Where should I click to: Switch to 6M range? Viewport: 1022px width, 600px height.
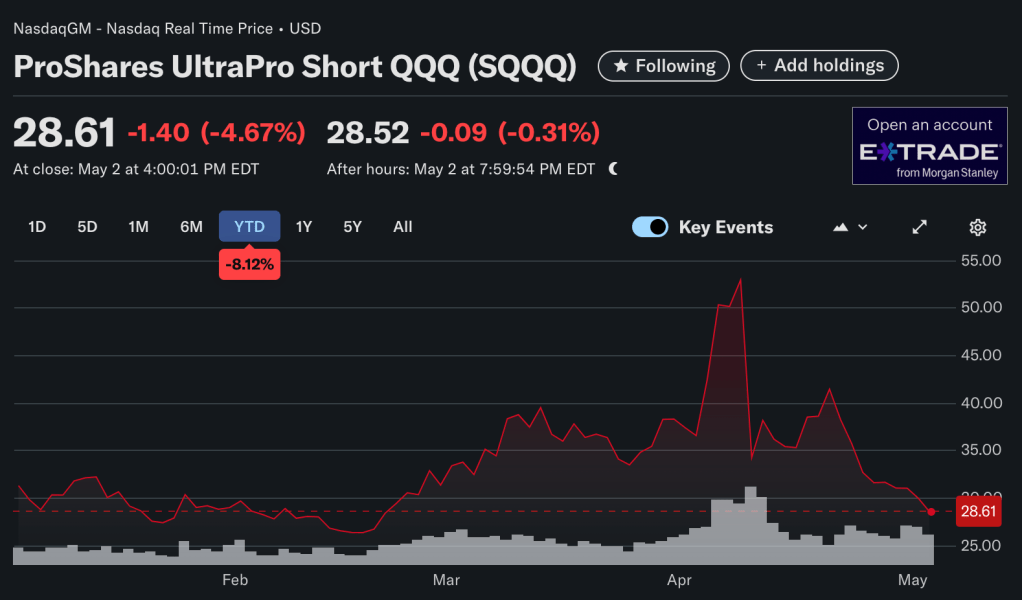(191, 227)
